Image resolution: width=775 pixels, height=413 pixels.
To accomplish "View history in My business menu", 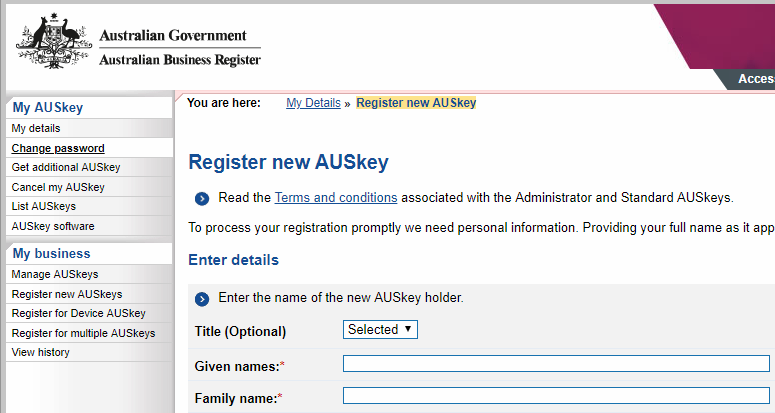I will pyautogui.click(x=41, y=352).
